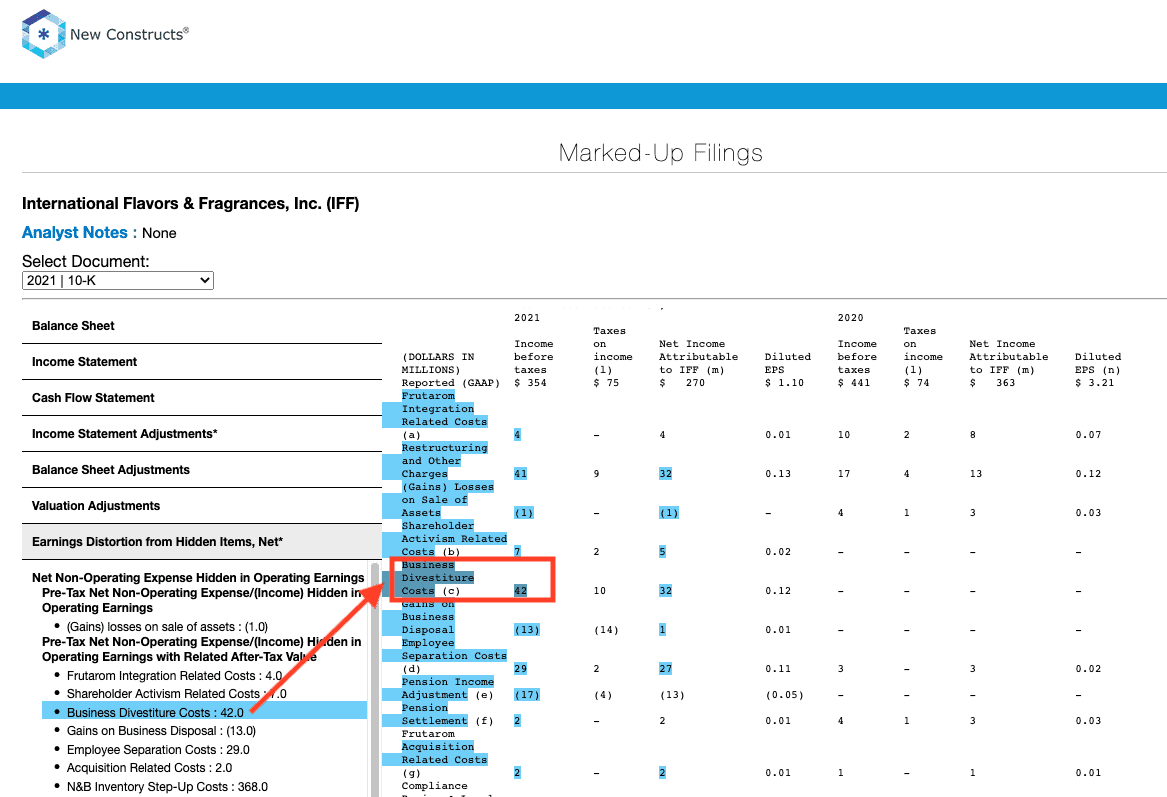
Task: Click the 2021 column header
Action: point(527,318)
